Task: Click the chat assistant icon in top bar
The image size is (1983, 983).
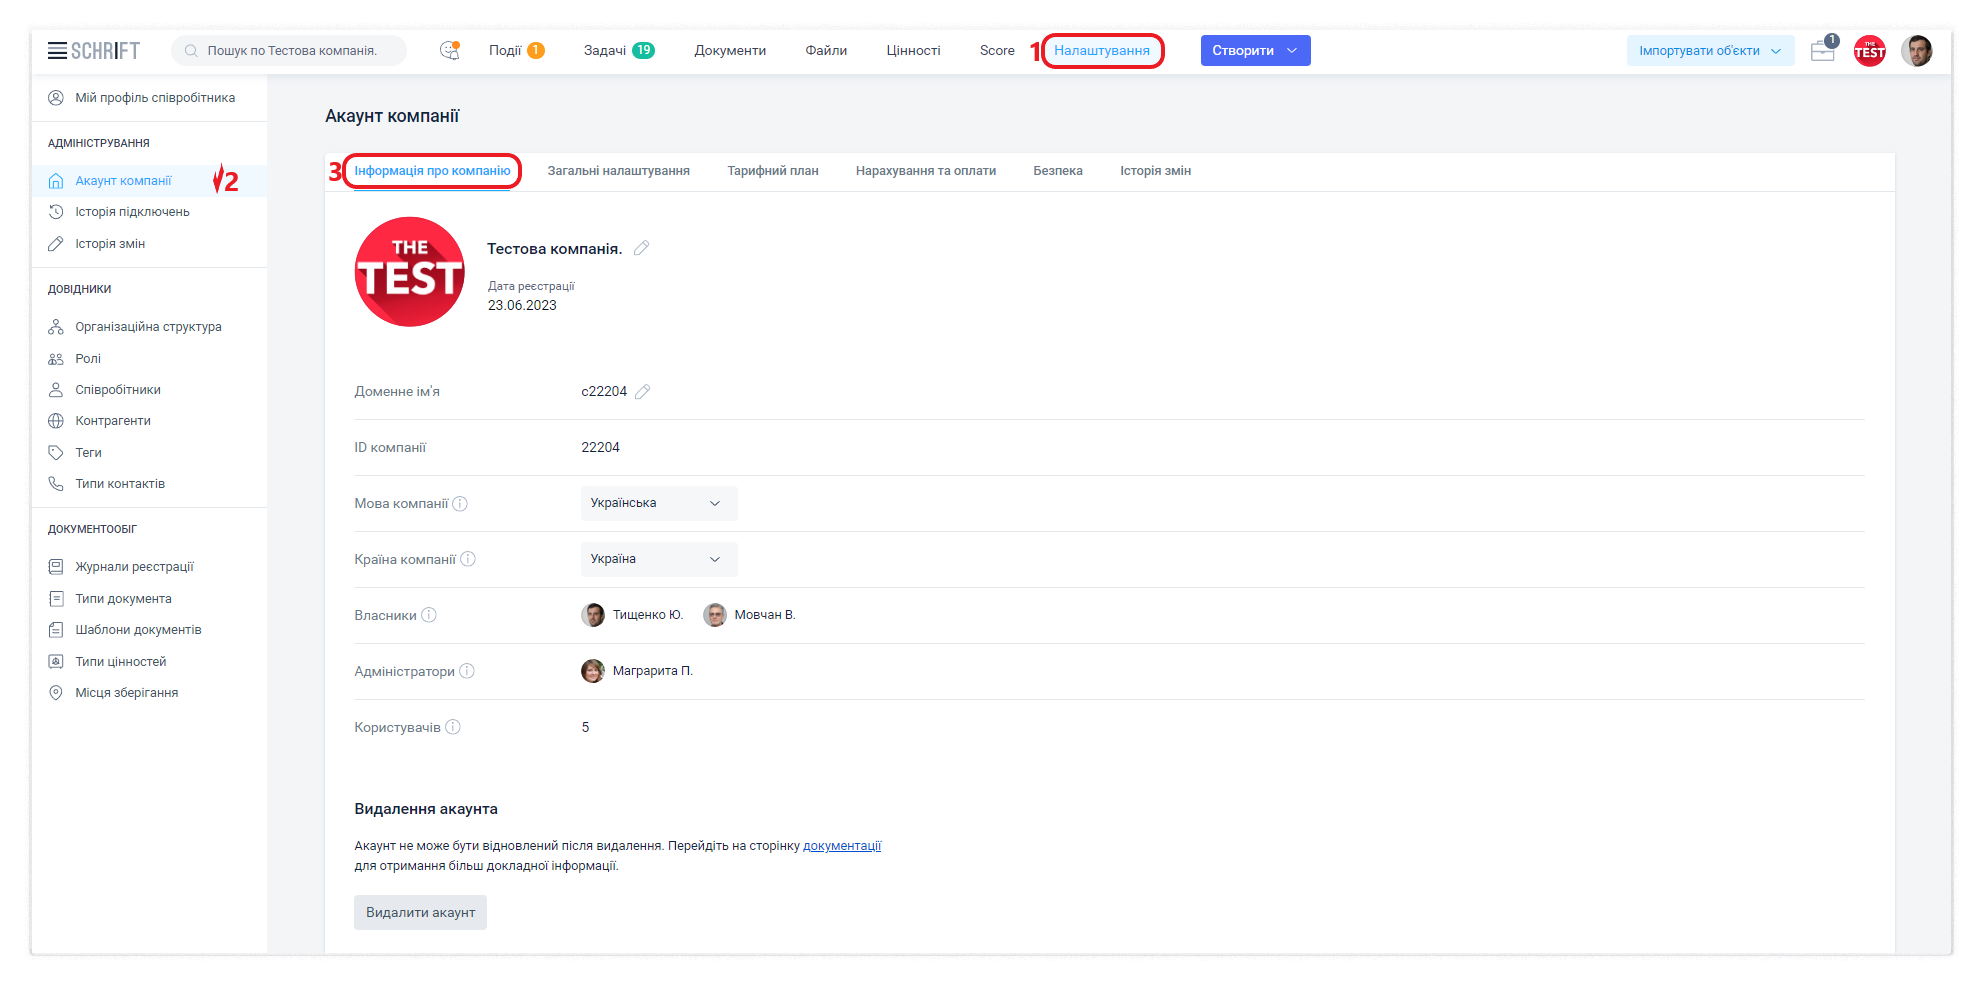Action: point(450,50)
